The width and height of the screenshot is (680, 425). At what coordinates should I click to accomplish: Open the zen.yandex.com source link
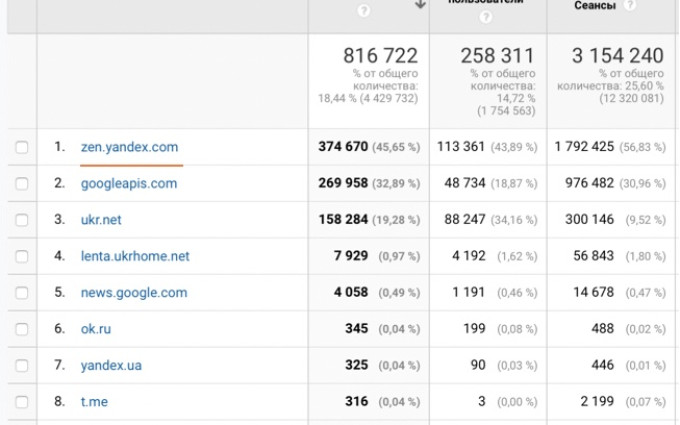tap(129, 147)
